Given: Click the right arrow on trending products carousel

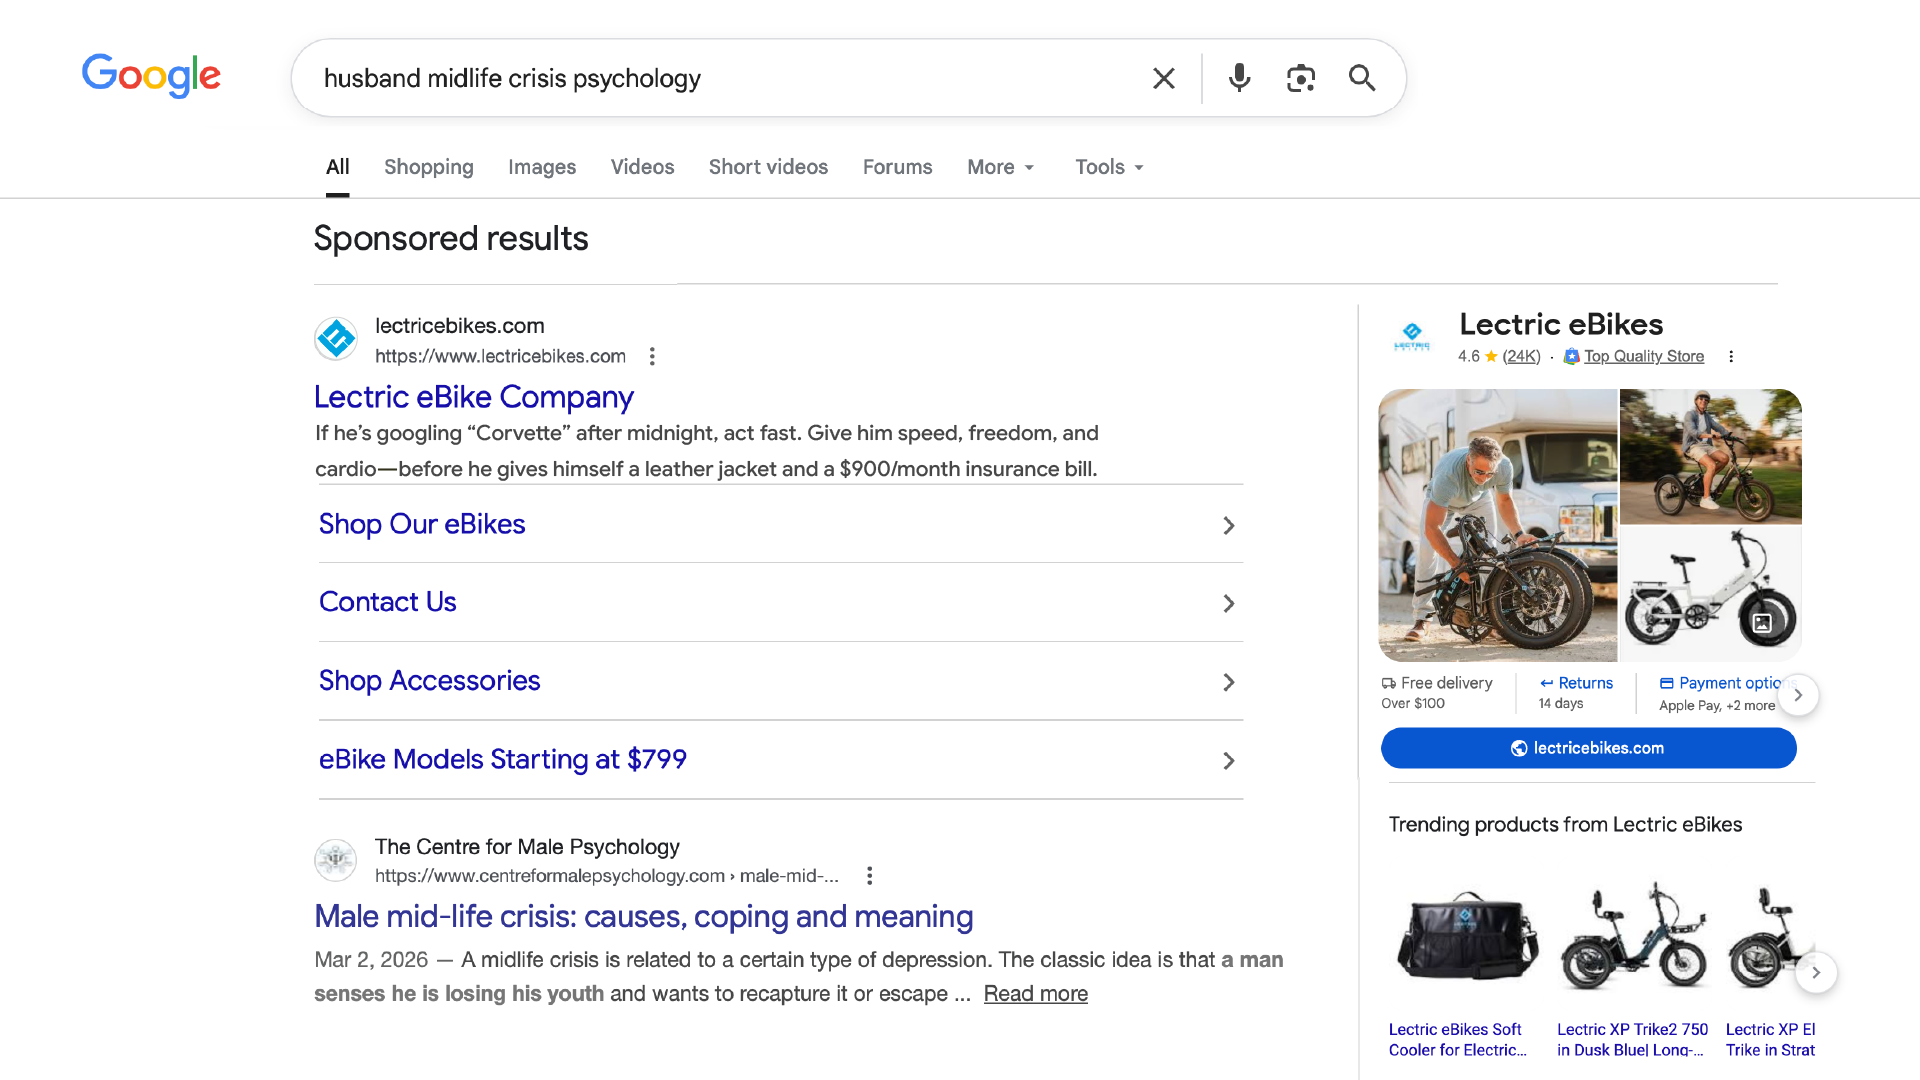Looking at the screenshot, I should [x=1817, y=972].
